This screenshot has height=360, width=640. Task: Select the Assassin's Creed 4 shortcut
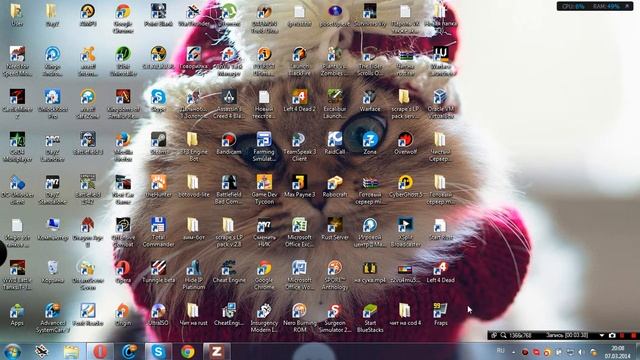pos(229,103)
